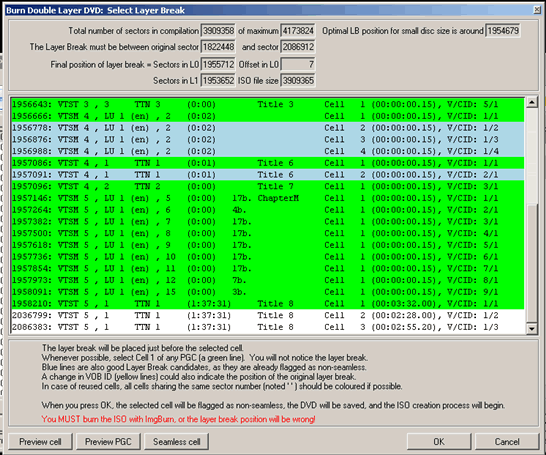546x455 pixels.
Task: Select row 1957096 Title 7
Action: tap(268, 186)
